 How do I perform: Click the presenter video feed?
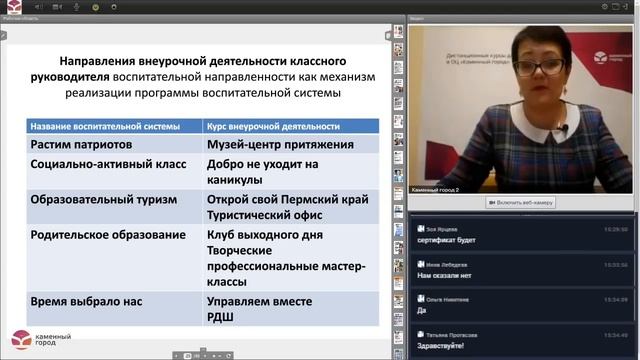(521, 109)
